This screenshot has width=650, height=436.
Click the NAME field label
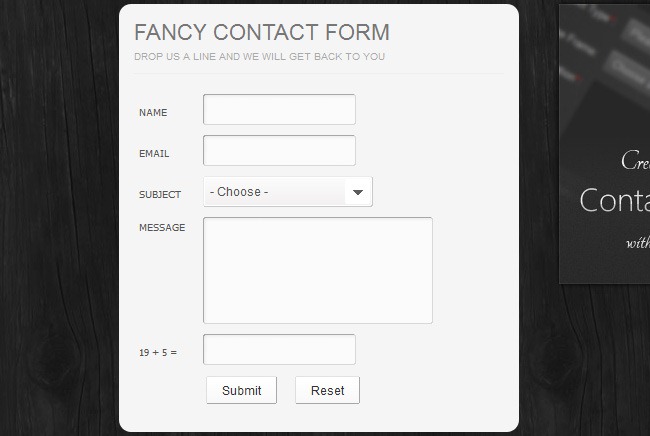coord(153,113)
